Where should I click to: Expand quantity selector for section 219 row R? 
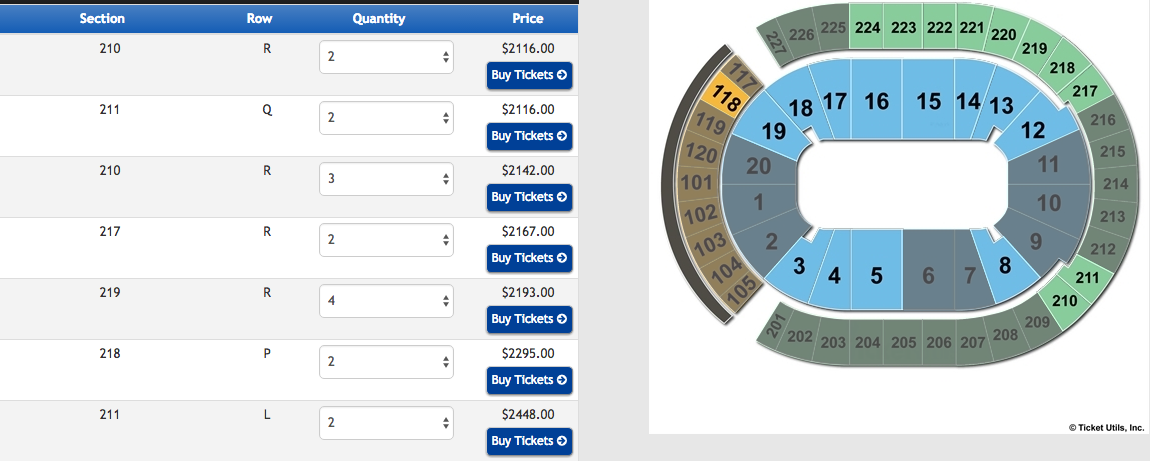(387, 300)
